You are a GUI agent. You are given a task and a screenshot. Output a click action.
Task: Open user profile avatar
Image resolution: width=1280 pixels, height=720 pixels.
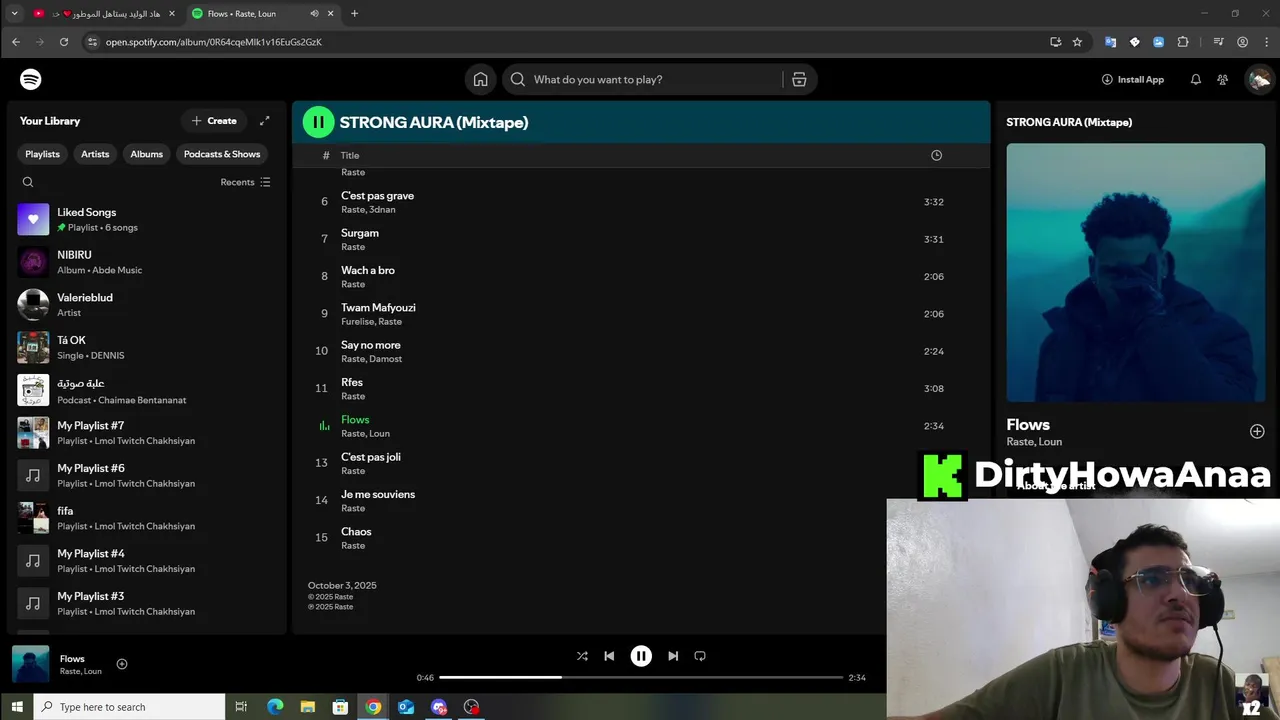pyautogui.click(x=1259, y=79)
